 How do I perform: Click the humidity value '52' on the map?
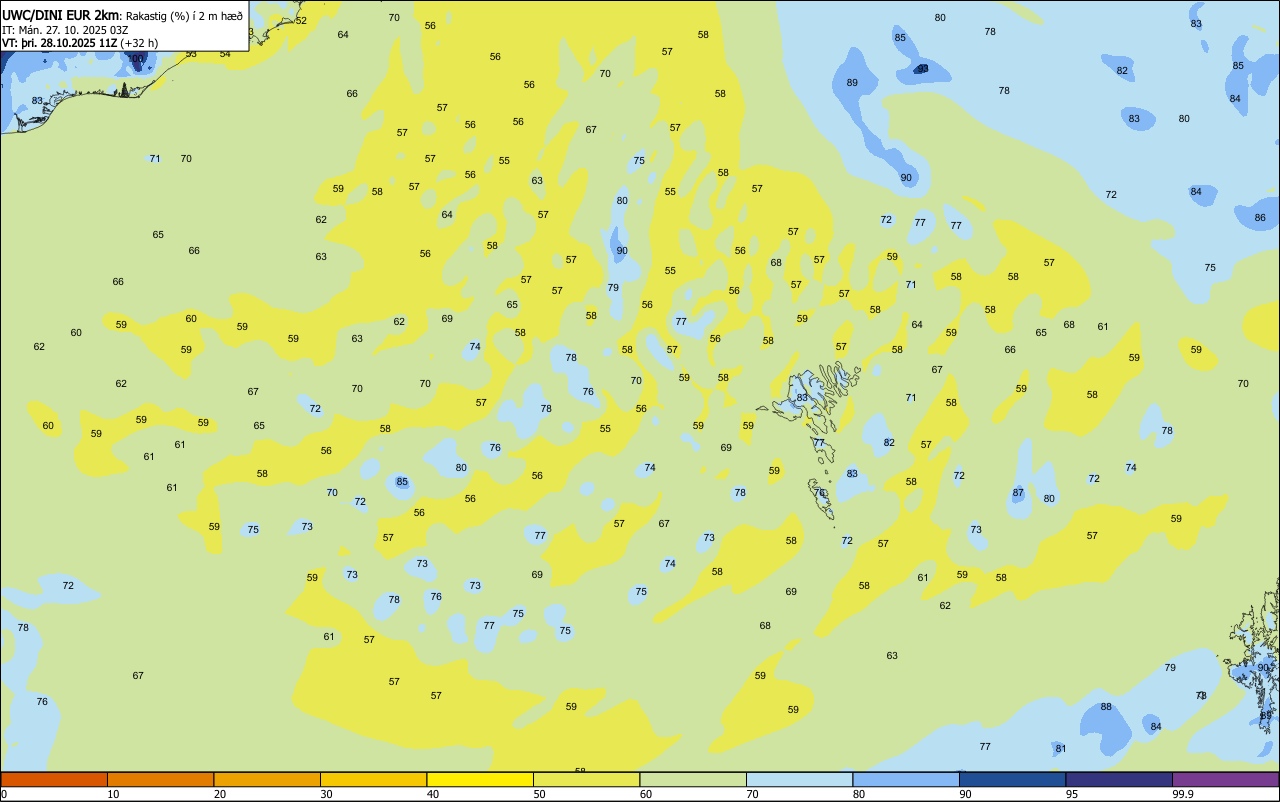click(x=301, y=20)
